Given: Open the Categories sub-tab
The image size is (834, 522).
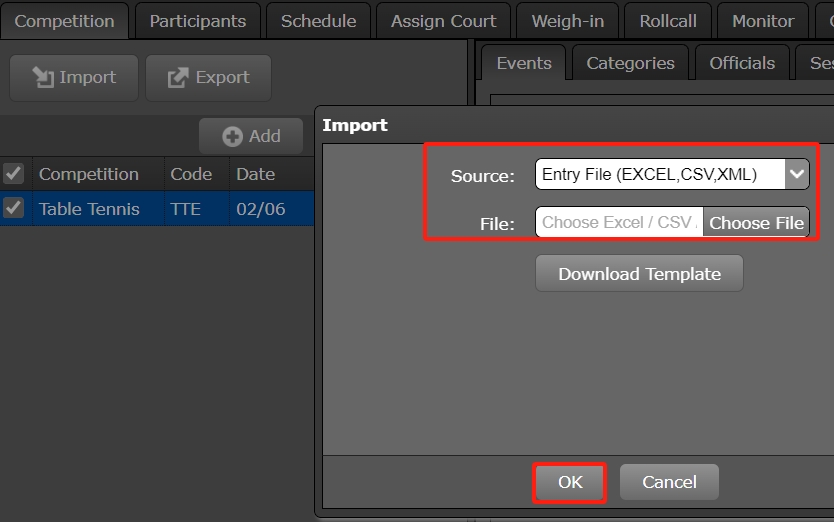Looking at the screenshot, I should [x=630, y=63].
